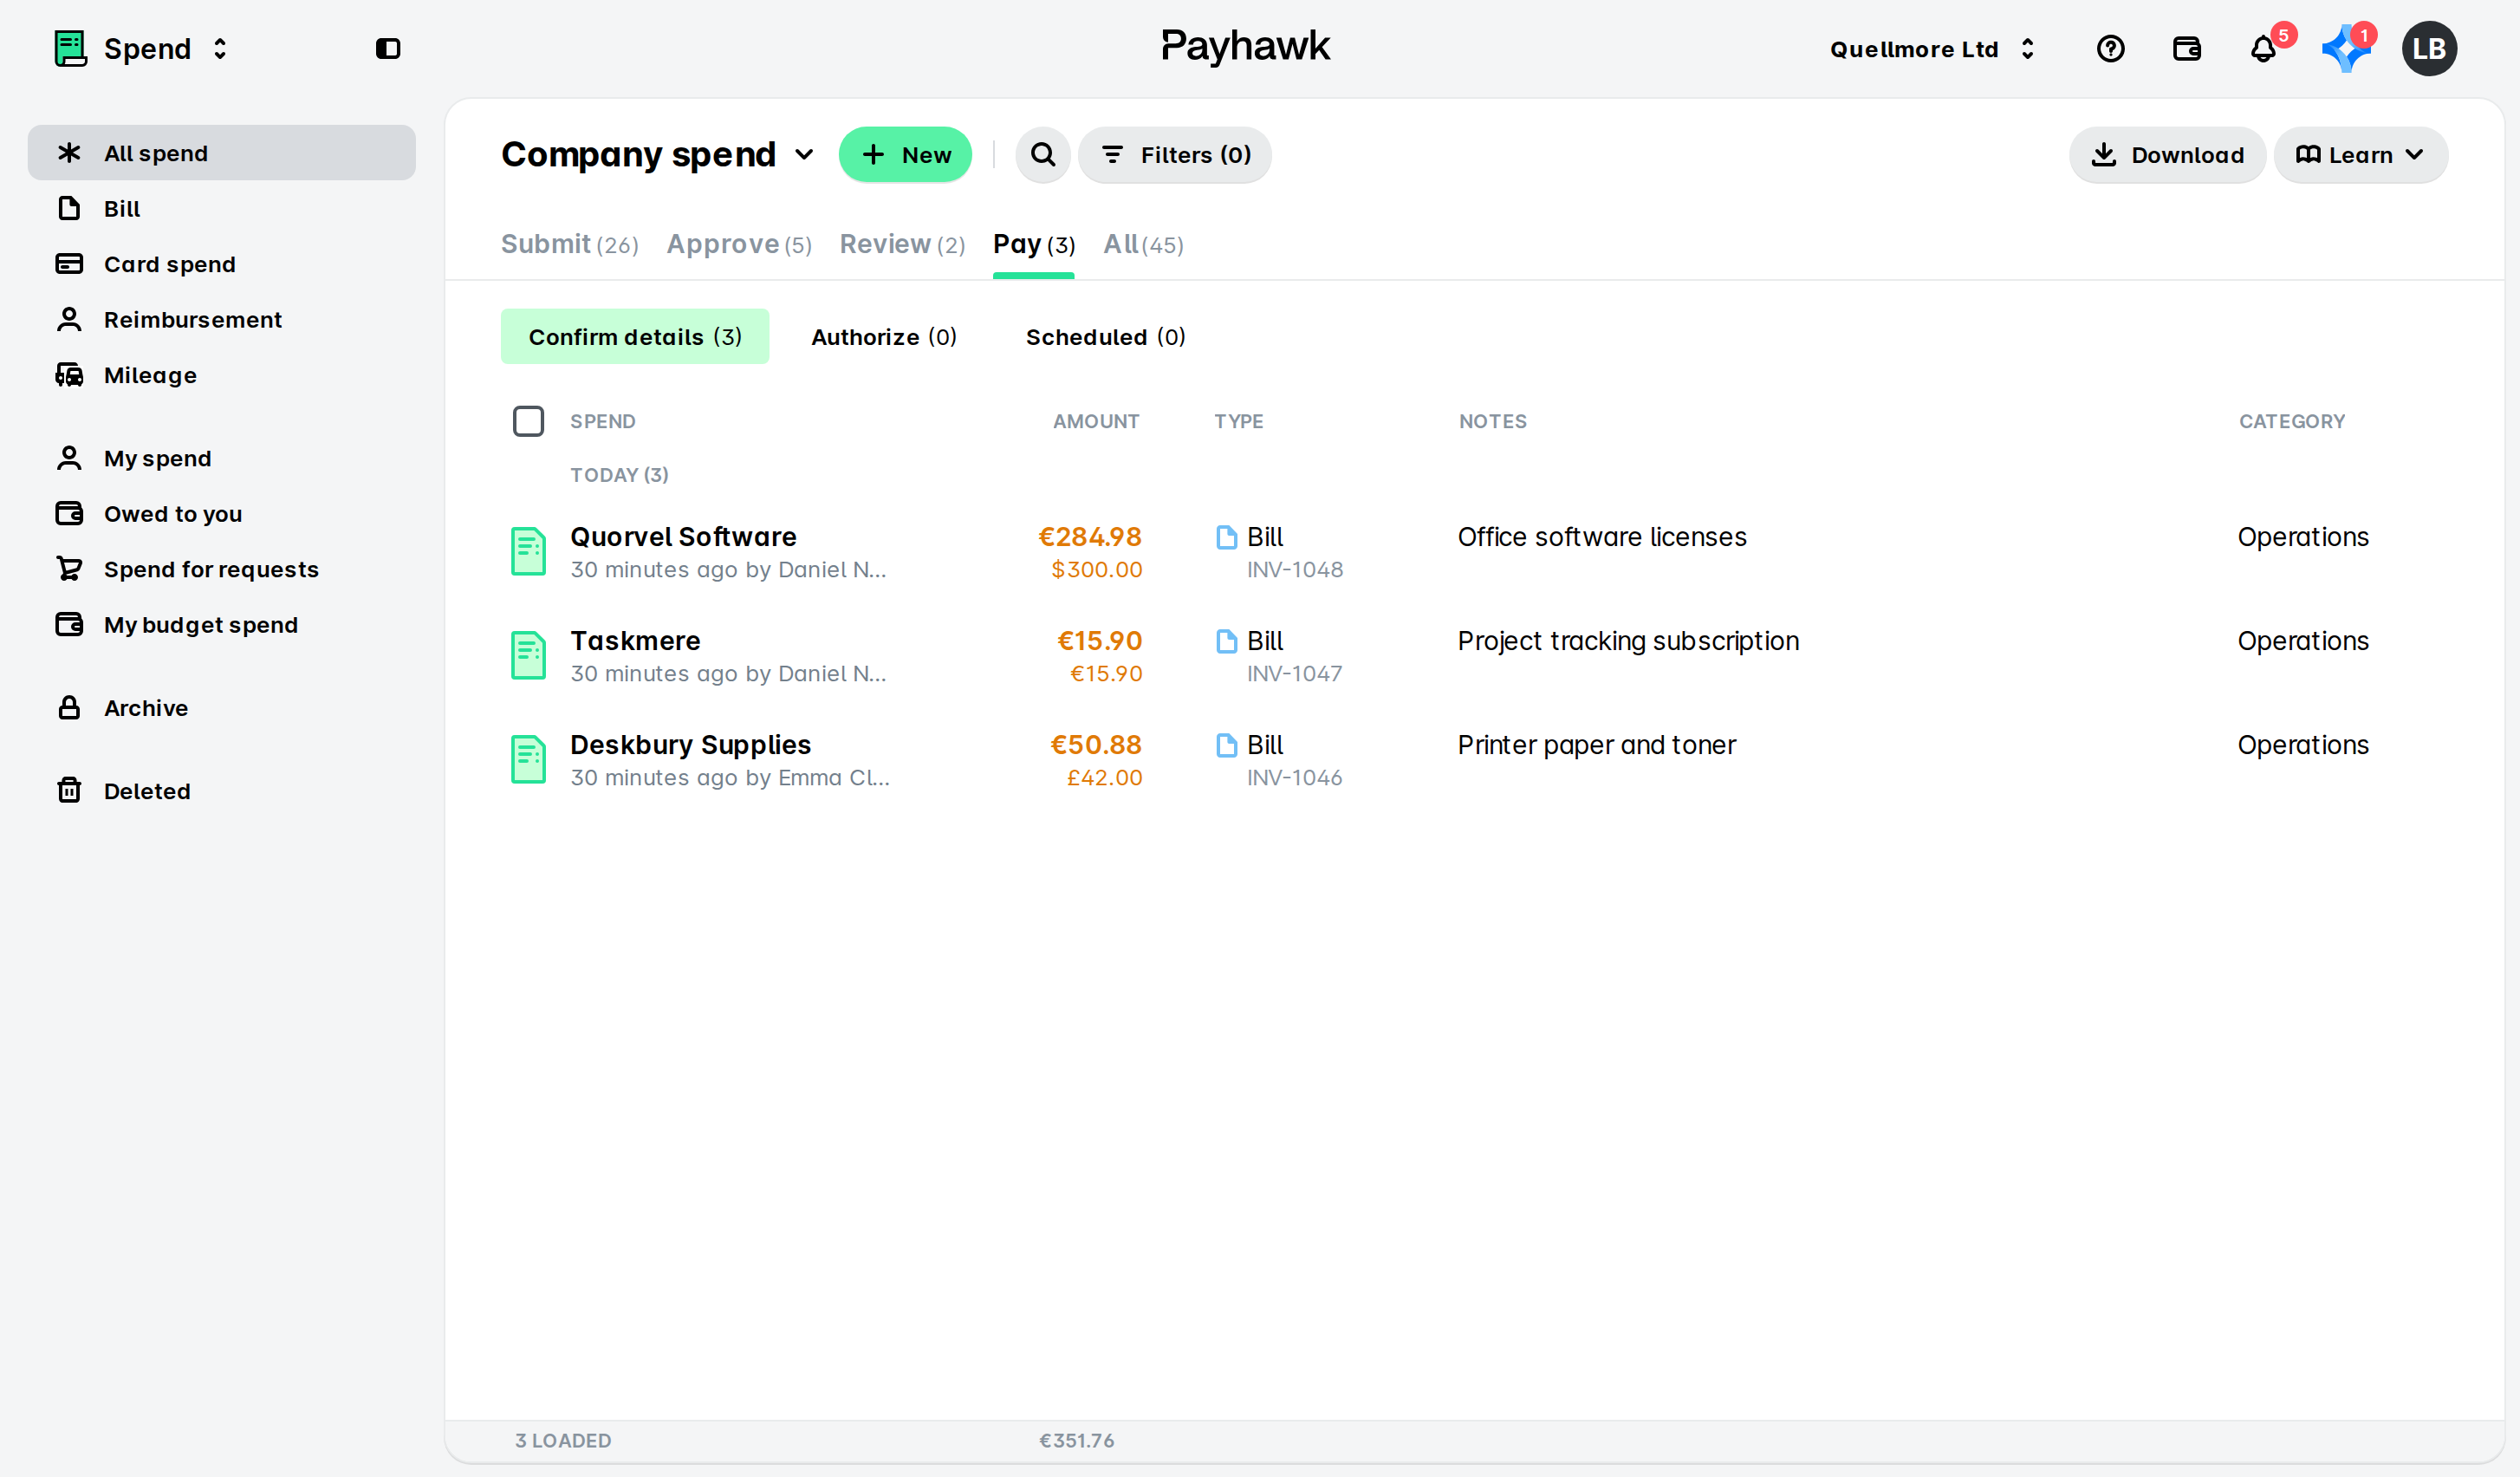The height and width of the screenshot is (1477, 2520).
Task: Open the wallet icon in top bar
Action: click(2187, 48)
